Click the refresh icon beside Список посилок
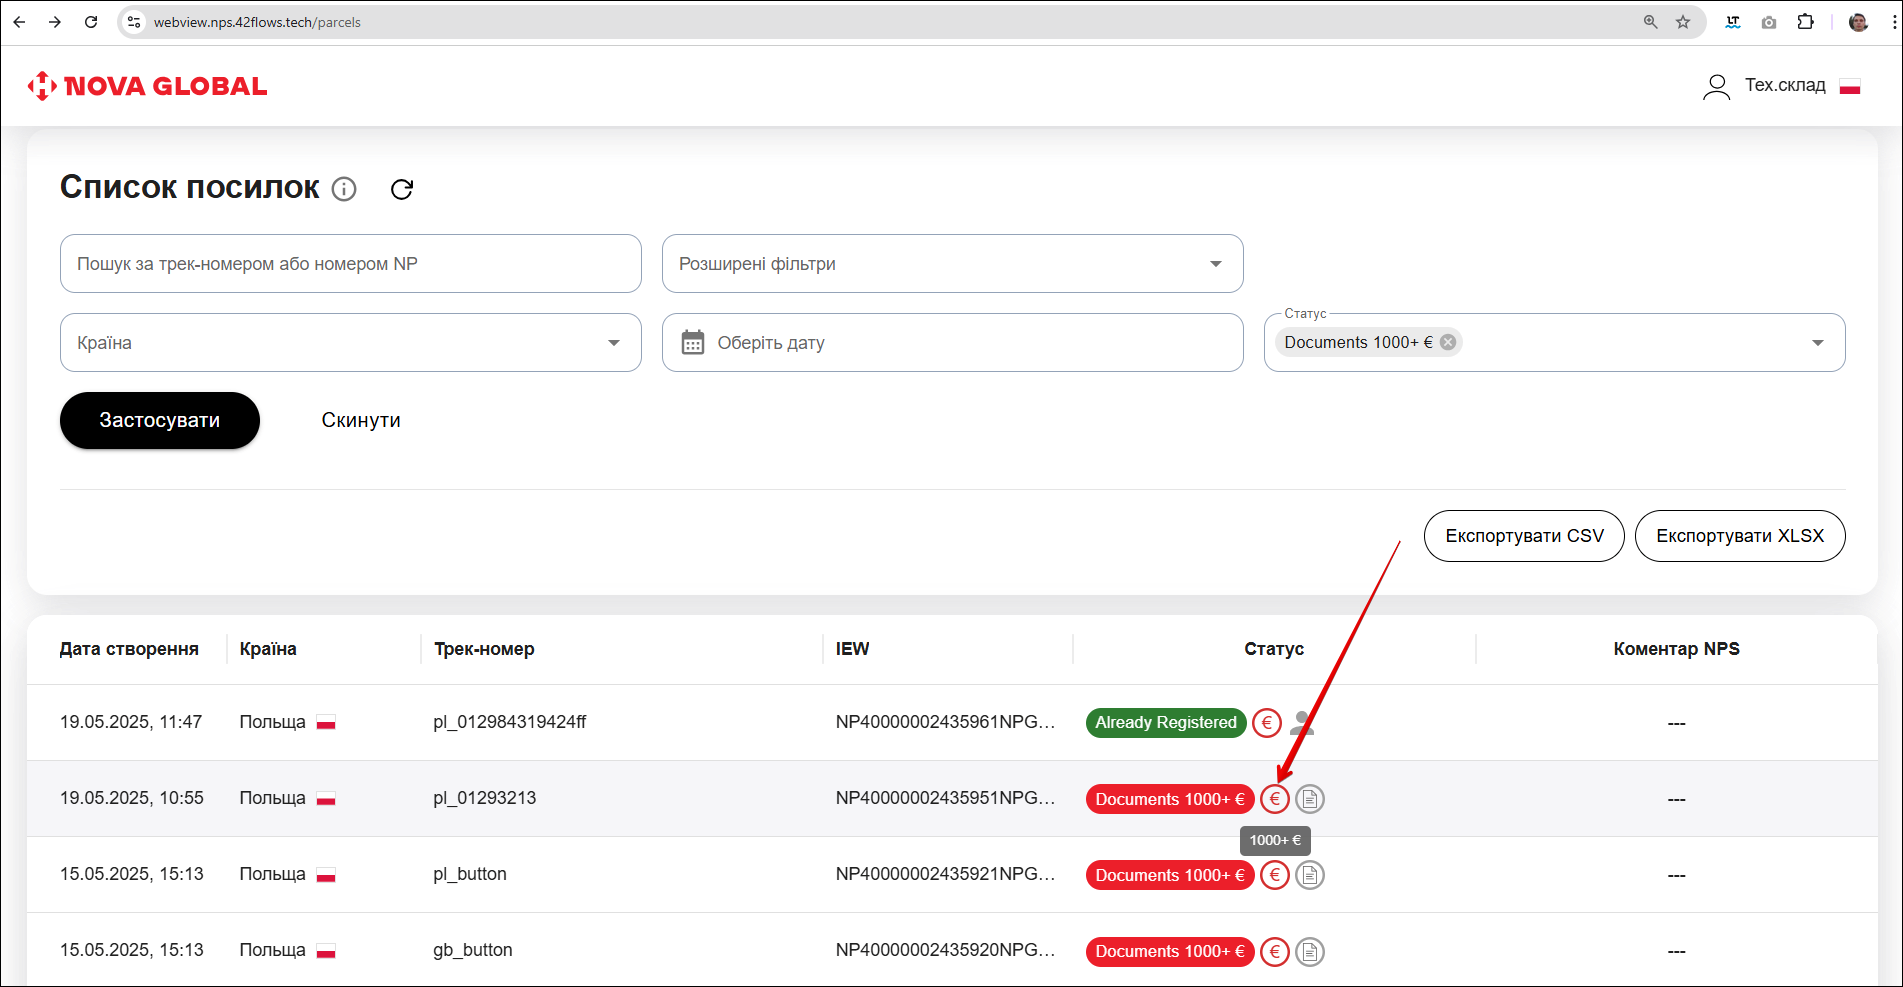1903x987 pixels. pyautogui.click(x=402, y=189)
